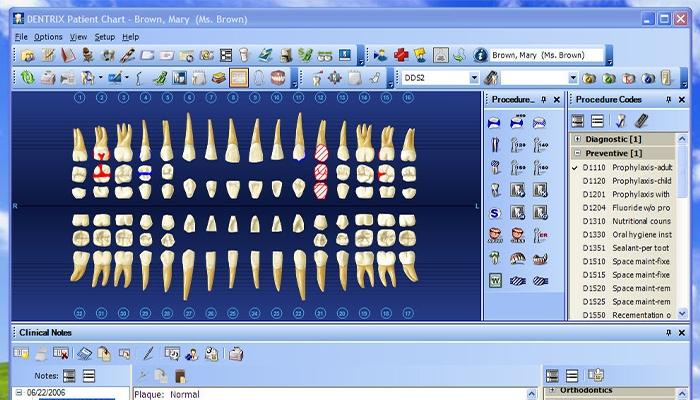
Task: Pin the Clinical Notes panel
Action: 668,333
